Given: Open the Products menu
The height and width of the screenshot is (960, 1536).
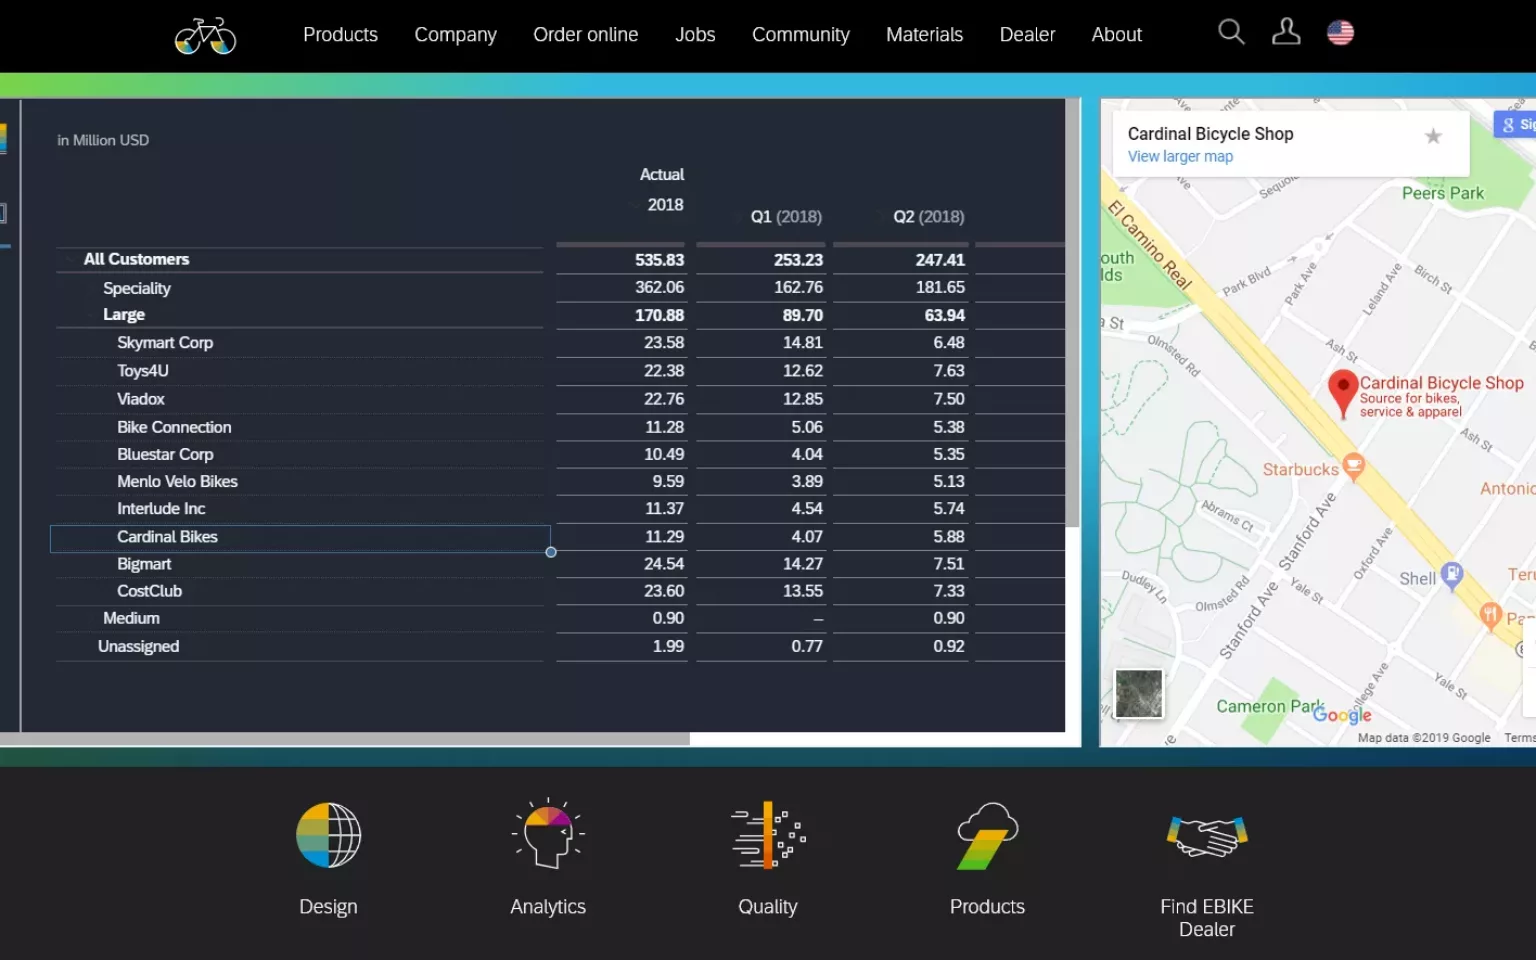Looking at the screenshot, I should (x=340, y=34).
